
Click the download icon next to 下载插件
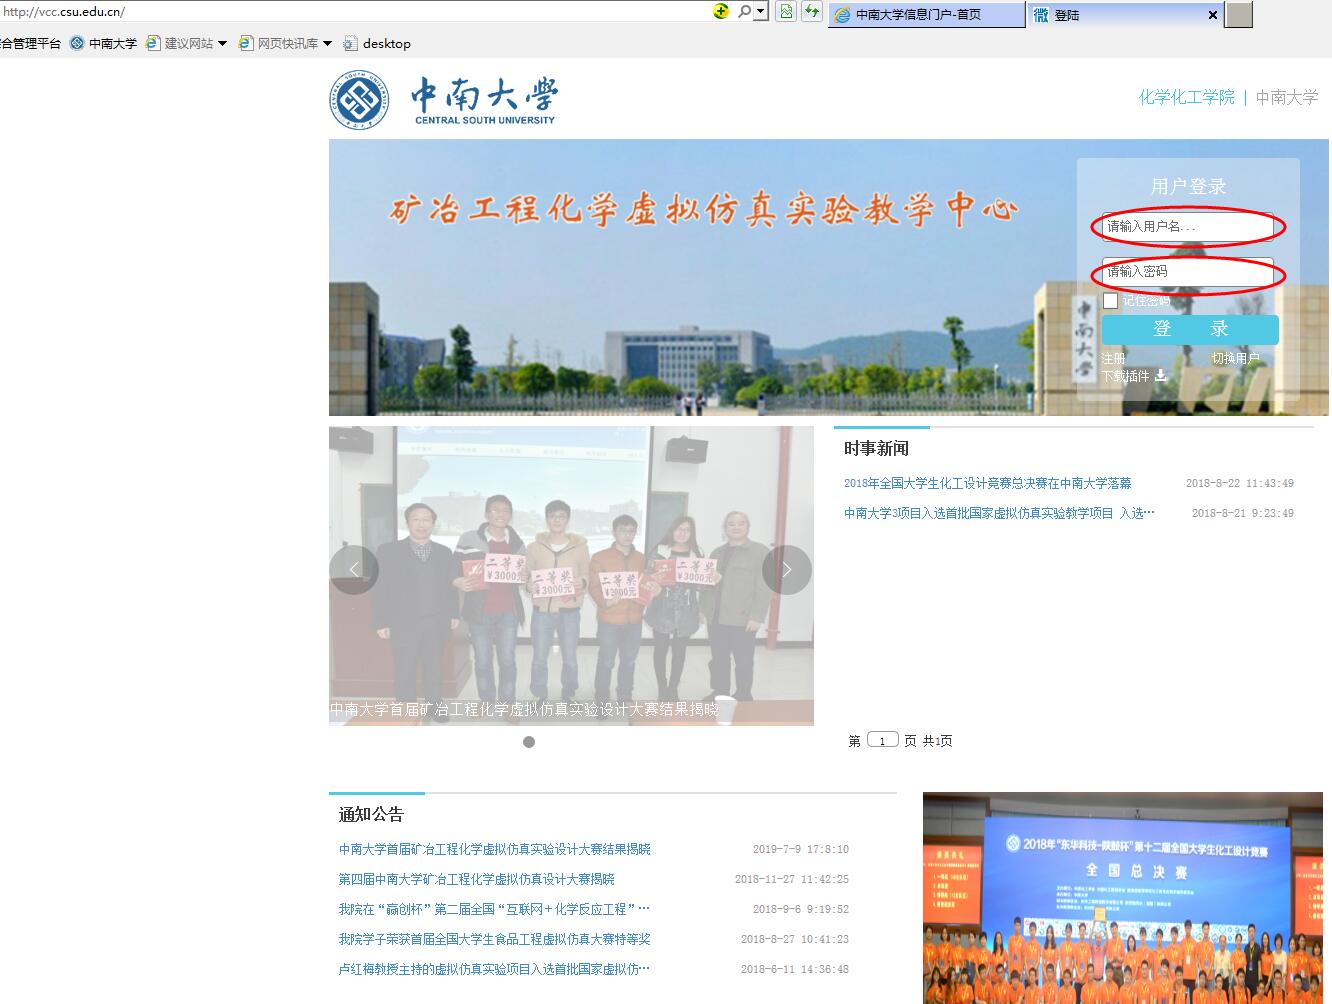tap(1159, 375)
